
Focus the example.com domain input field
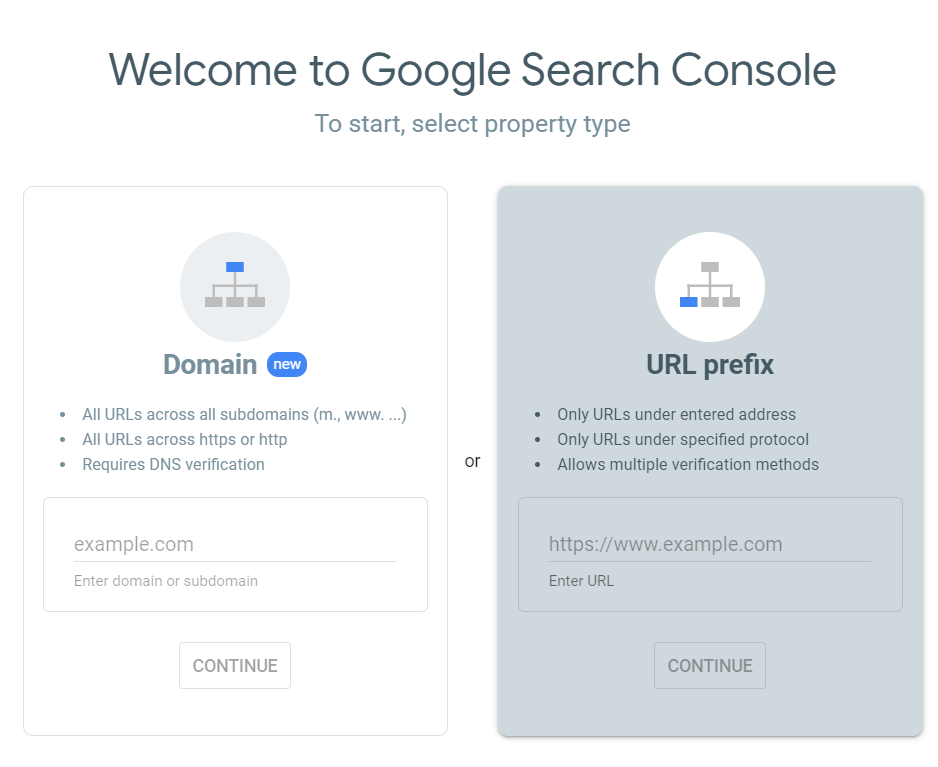tap(235, 545)
